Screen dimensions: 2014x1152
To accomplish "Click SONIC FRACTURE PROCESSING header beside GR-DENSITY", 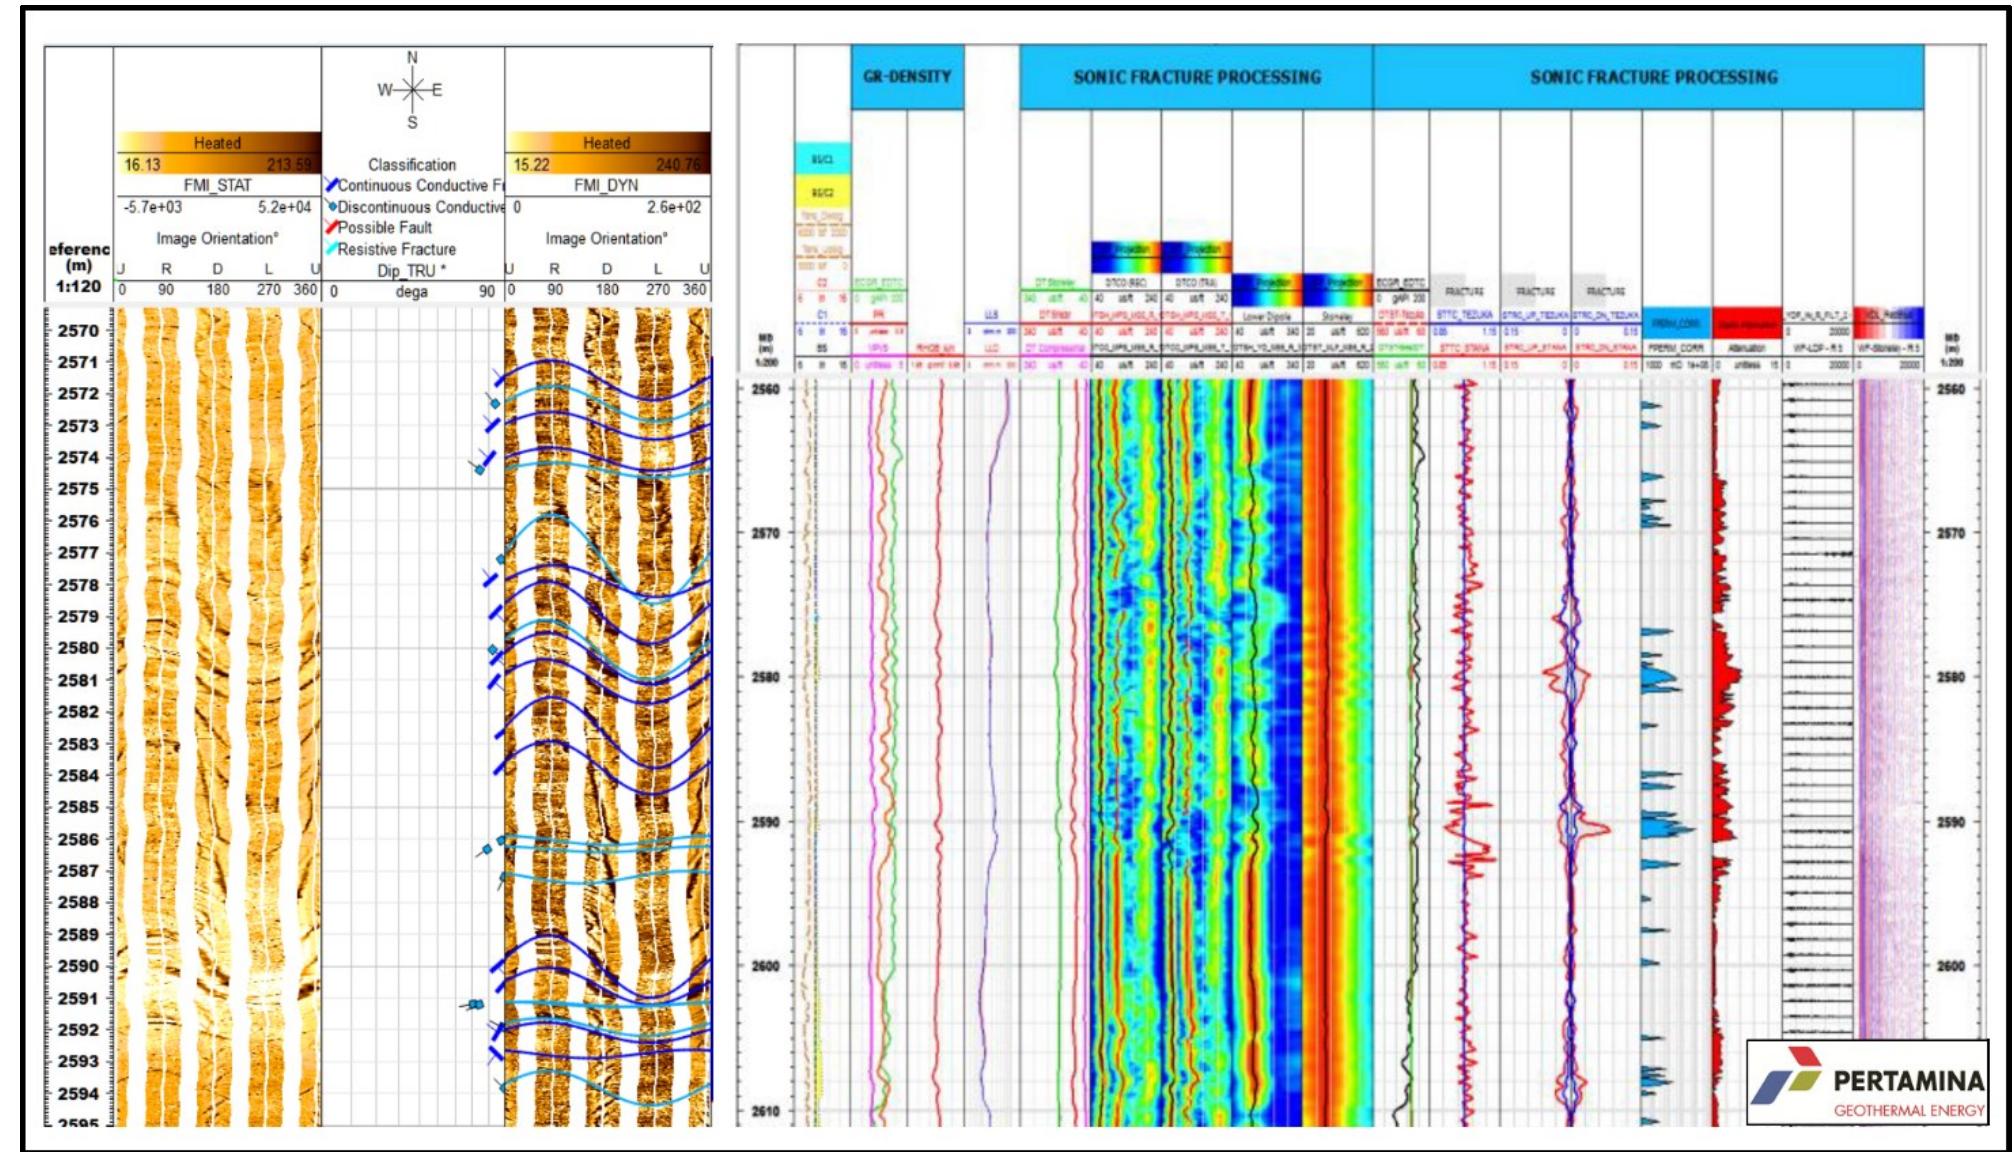I will click(1197, 77).
